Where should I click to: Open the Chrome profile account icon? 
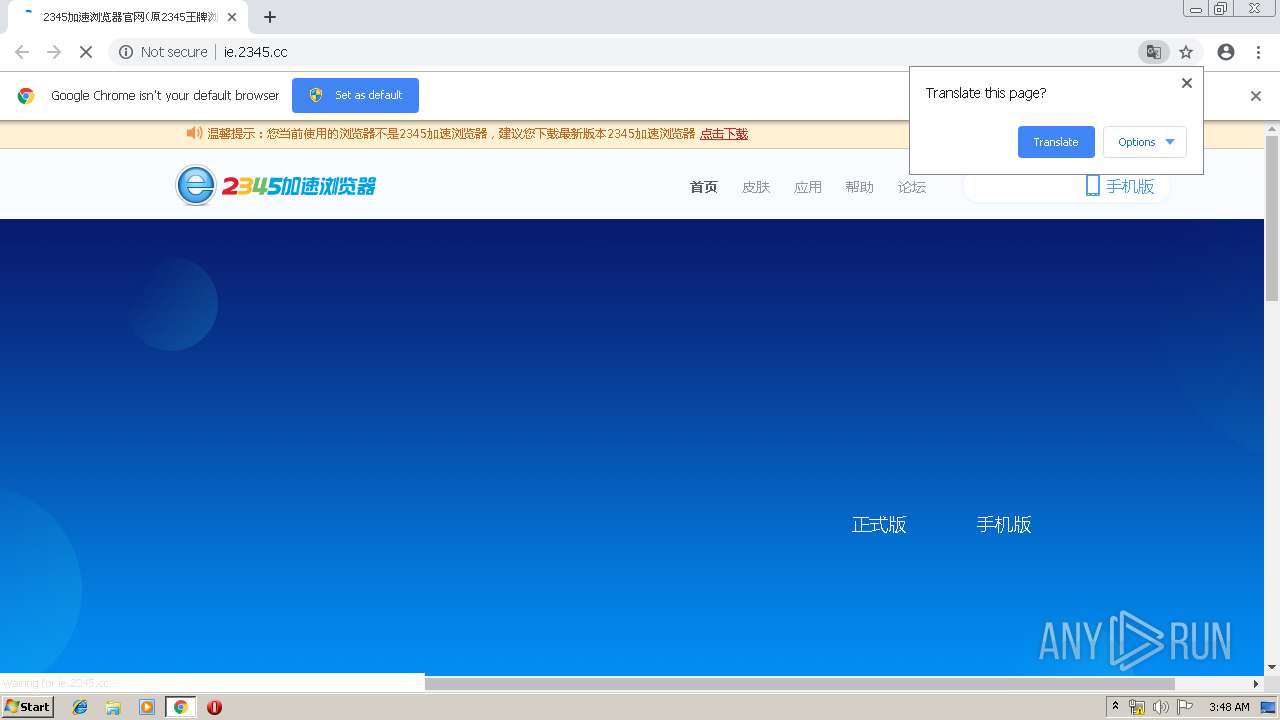(x=1226, y=52)
